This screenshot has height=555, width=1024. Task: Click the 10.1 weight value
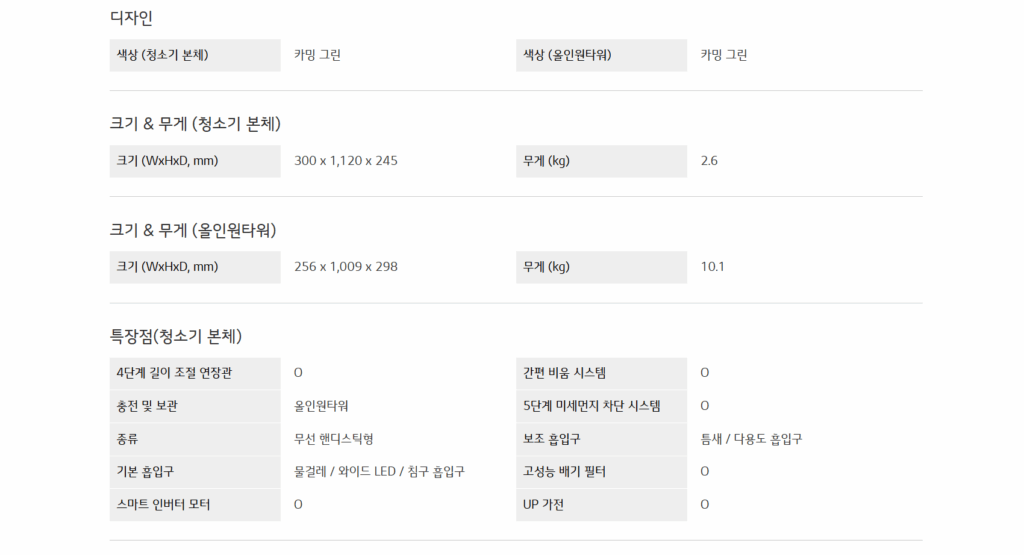click(713, 267)
